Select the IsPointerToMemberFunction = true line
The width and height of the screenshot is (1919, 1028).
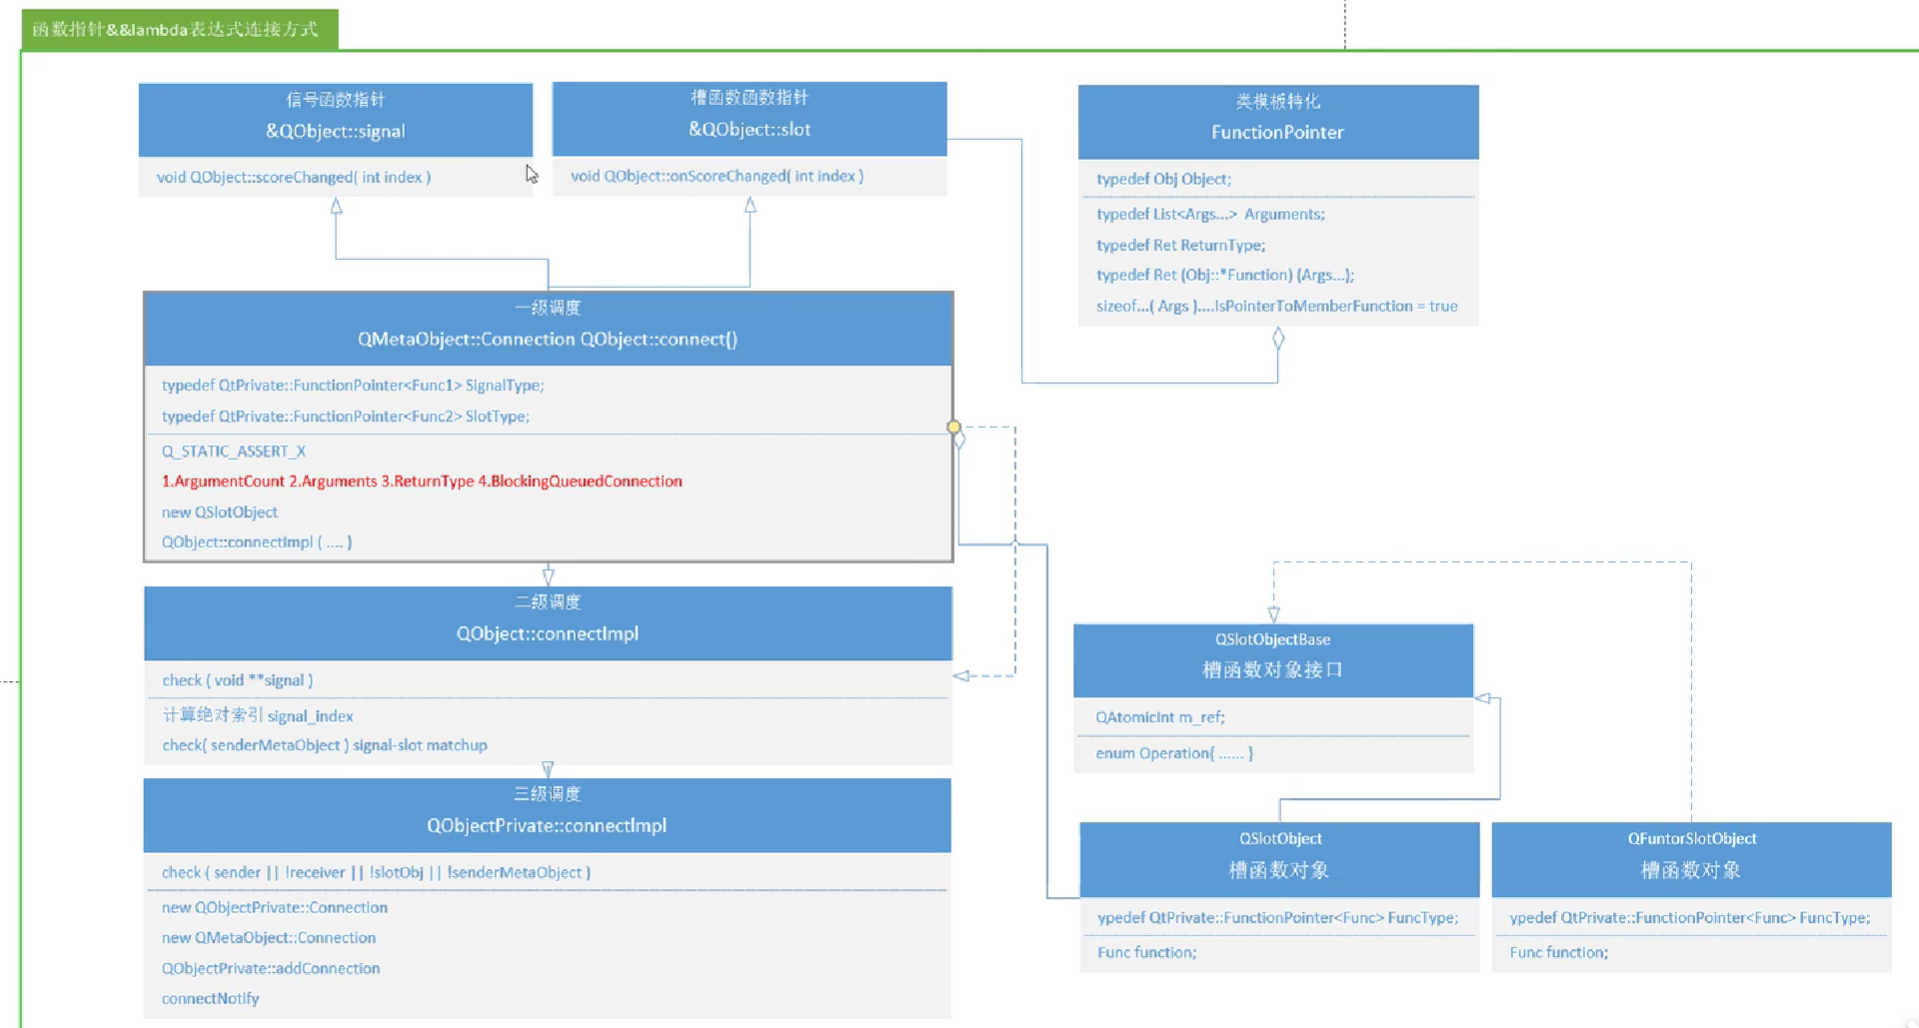tap(1277, 306)
